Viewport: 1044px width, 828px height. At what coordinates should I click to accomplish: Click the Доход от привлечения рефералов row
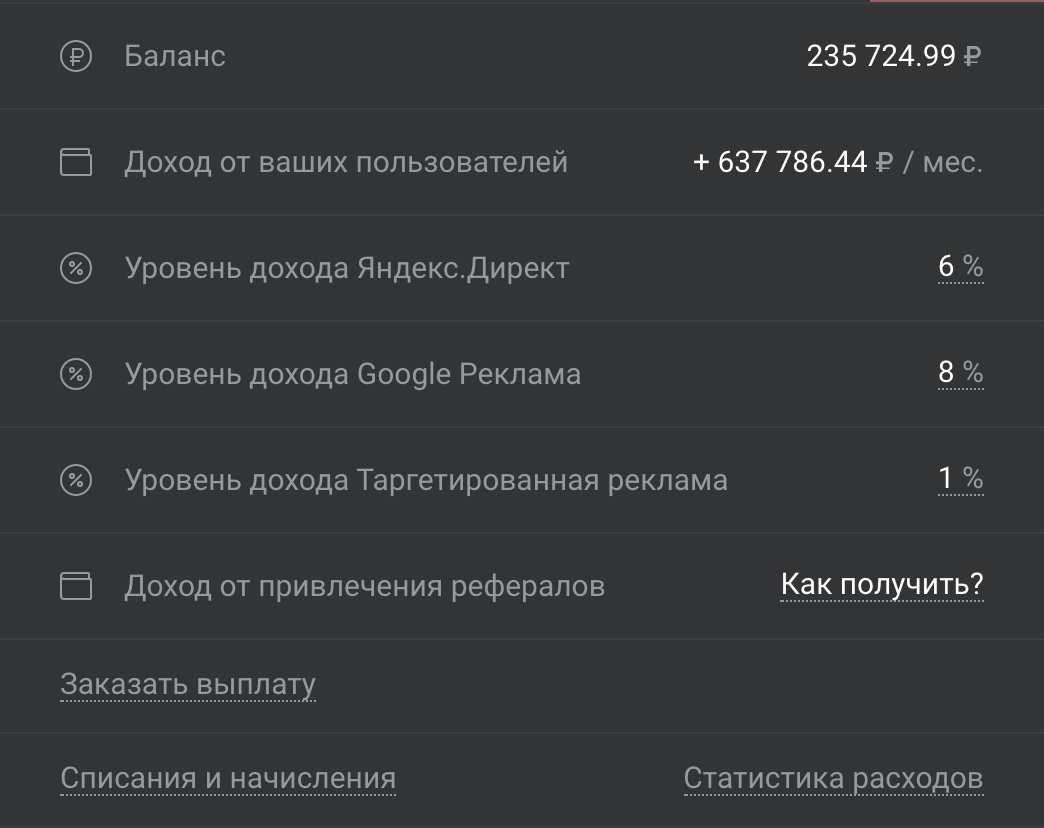[364, 586]
